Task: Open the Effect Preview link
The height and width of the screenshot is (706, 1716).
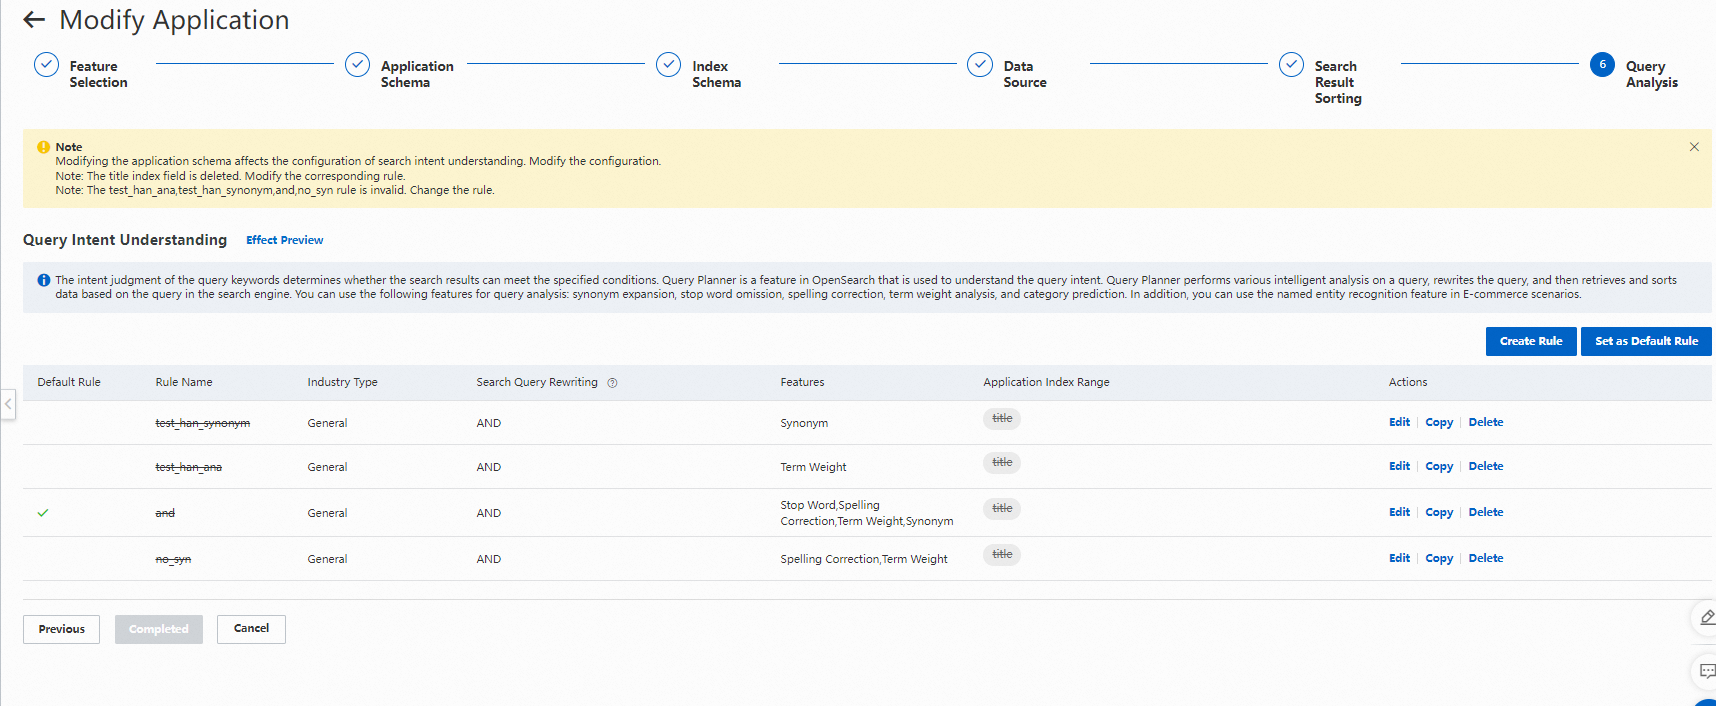Action: (x=284, y=240)
